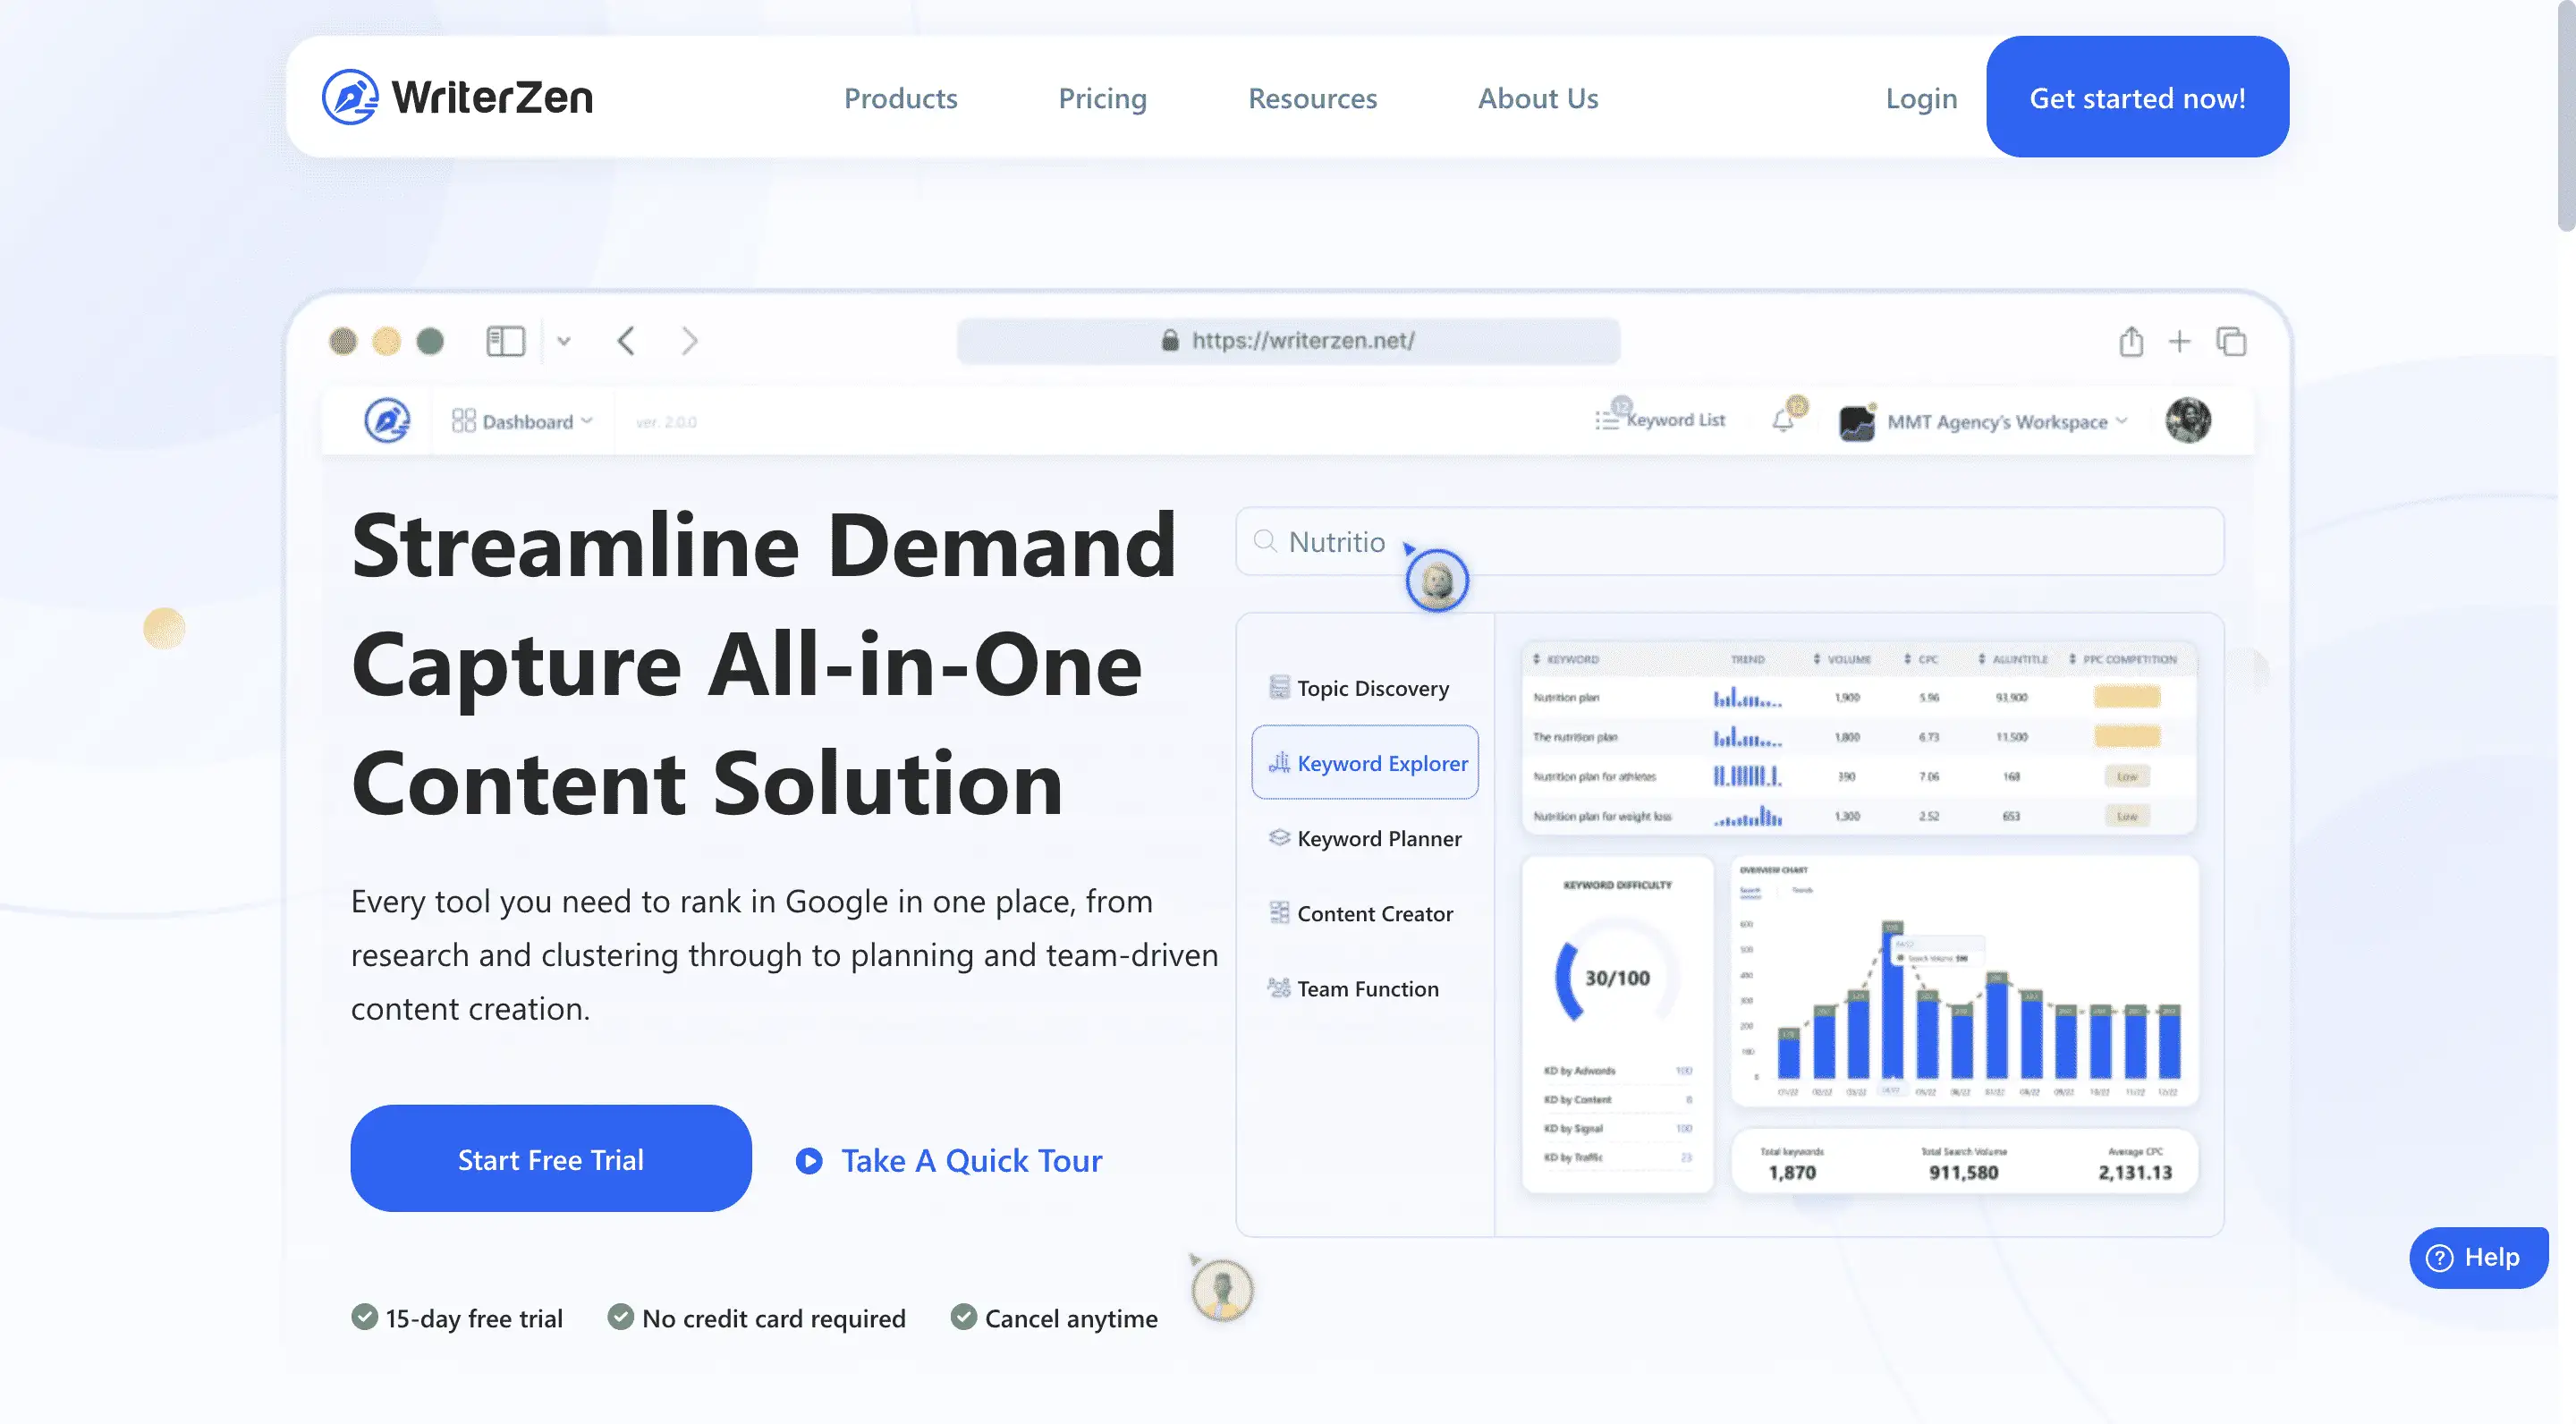Select the Keyword Explorer tab

[1365, 763]
